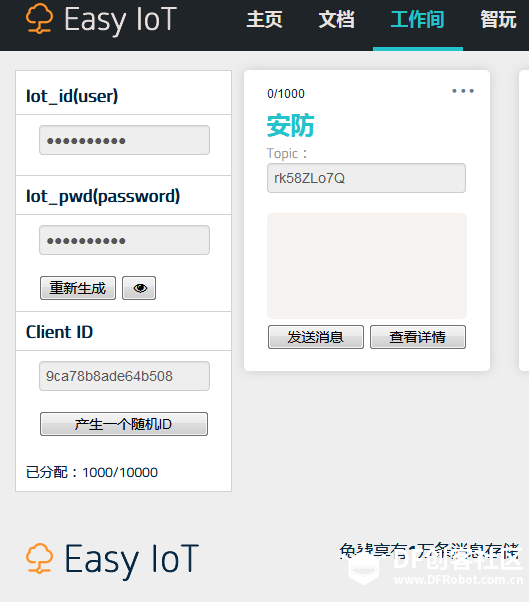Click the Iot_pwd password masked field
Image resolution: width=529 pixels, height=602 pixels.
124,240
